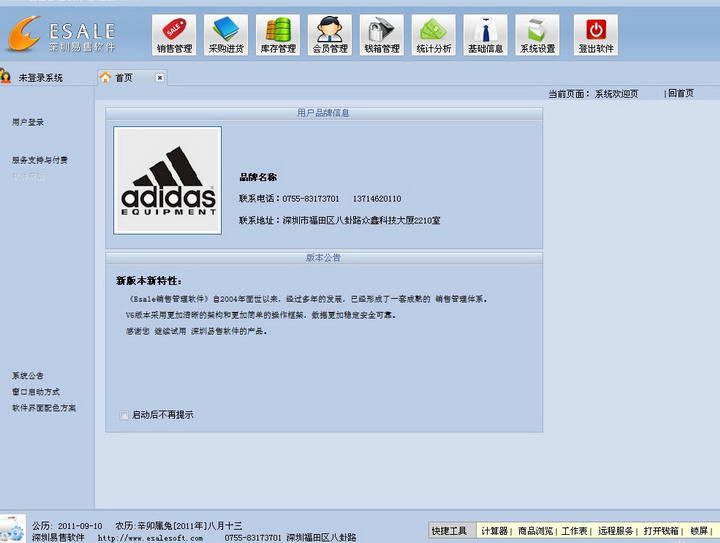Click 未登录系统 status text
The image size is (720, 543).
click(40, 78)
